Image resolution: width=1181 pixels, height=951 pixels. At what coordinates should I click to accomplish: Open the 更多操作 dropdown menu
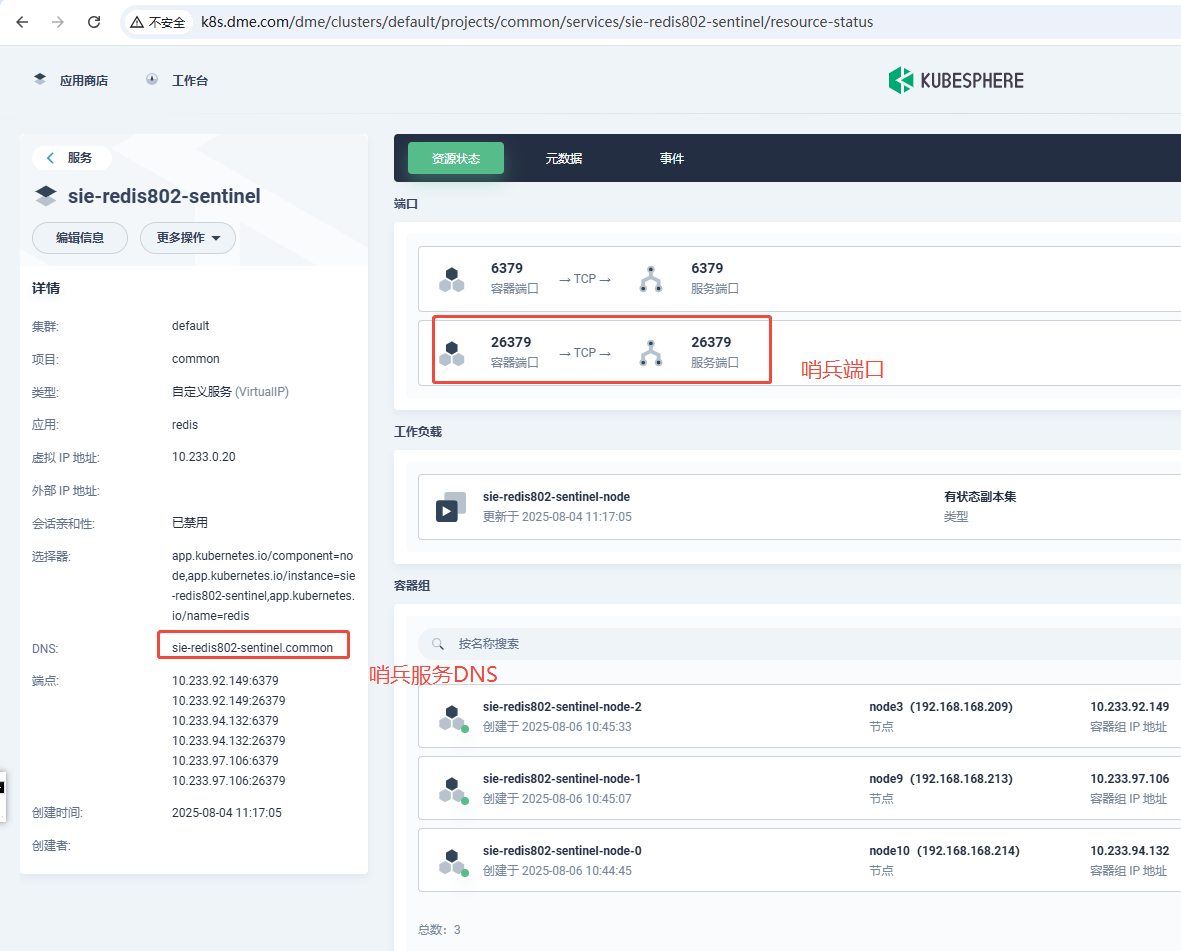pos(188,238)
